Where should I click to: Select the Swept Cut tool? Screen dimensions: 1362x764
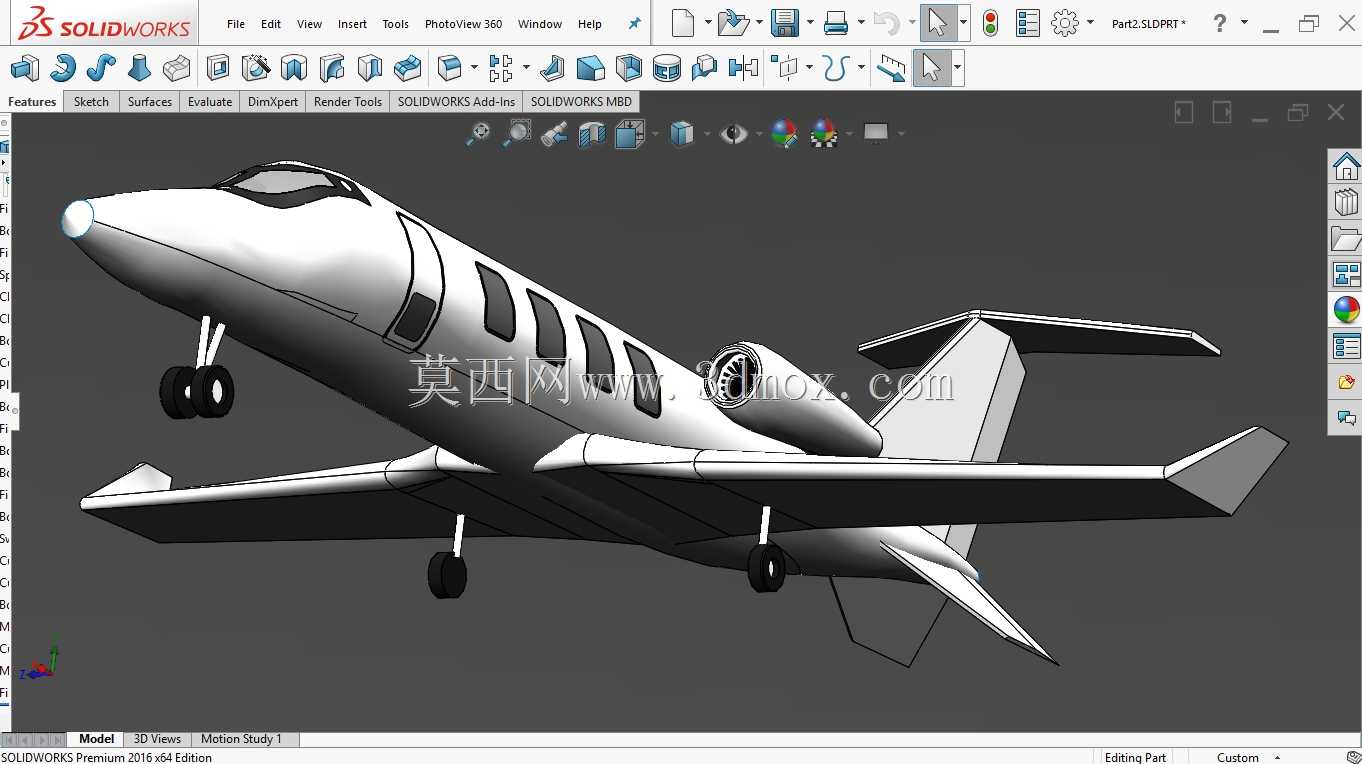pos(332,68)
